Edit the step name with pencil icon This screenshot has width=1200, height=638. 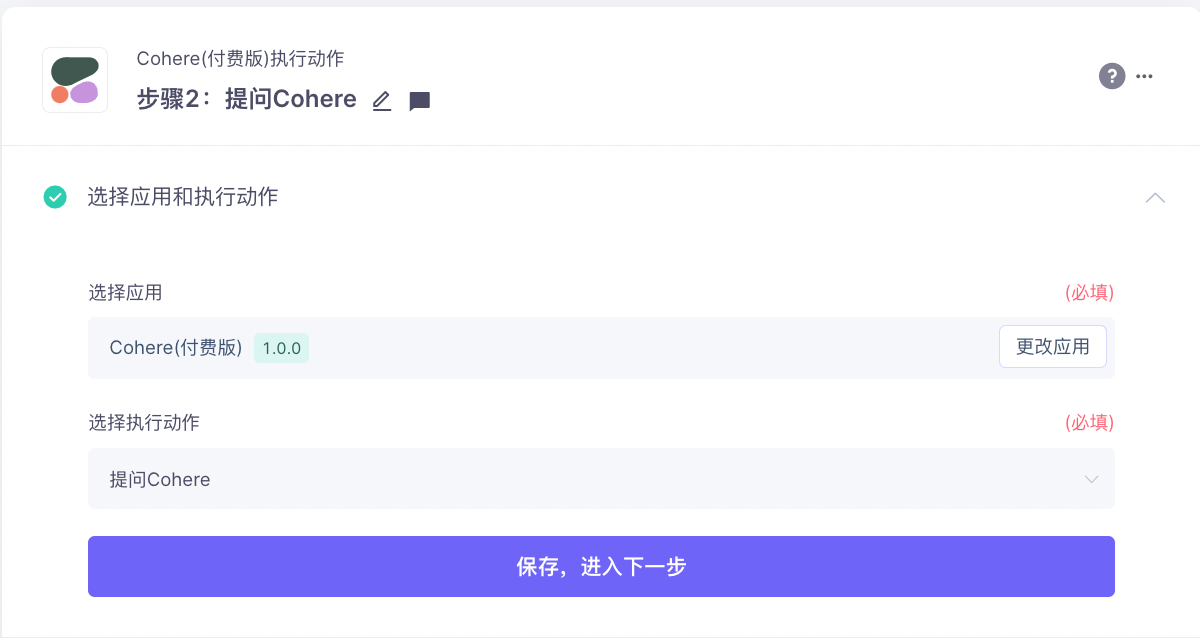[x=381, y=101]
